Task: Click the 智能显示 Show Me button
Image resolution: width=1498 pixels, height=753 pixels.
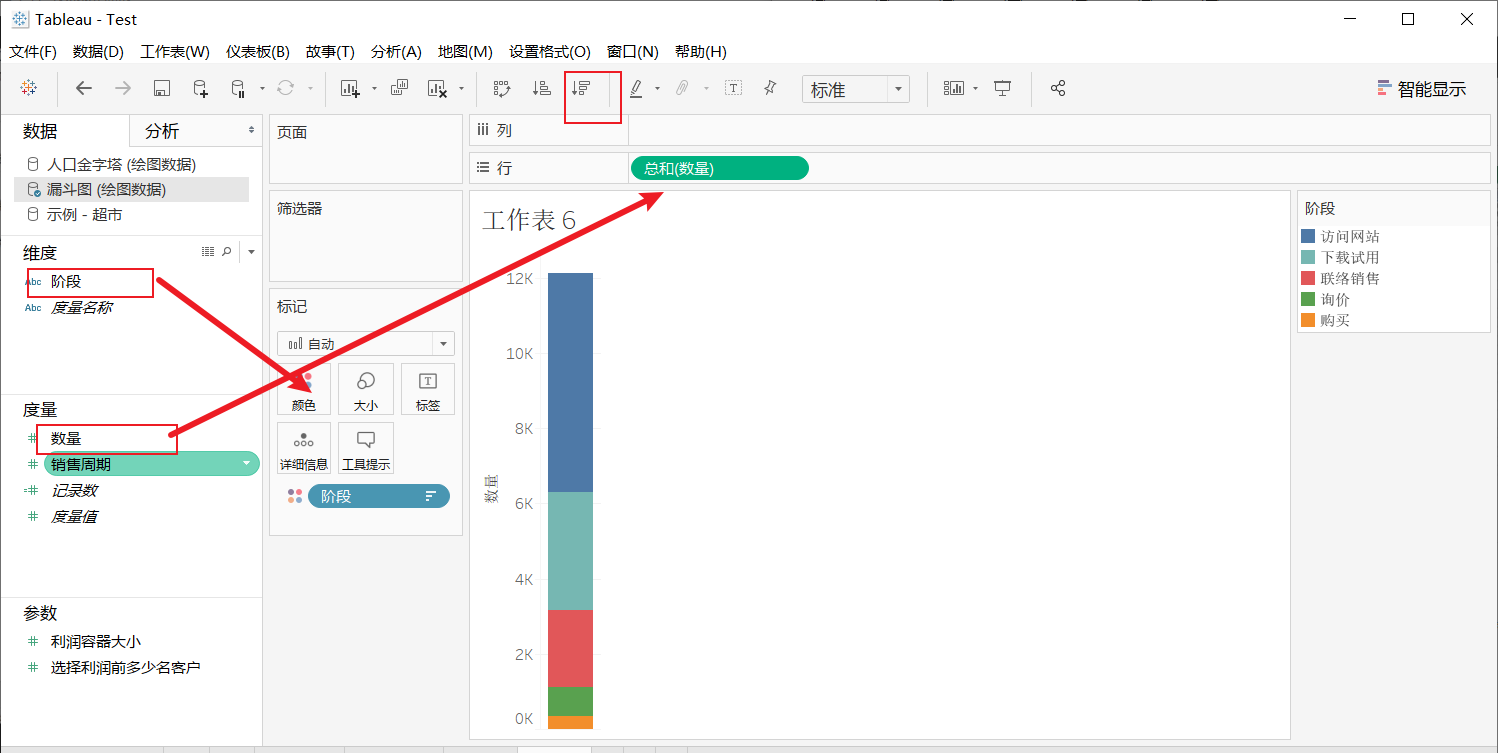Action: click(x=1421, y=88)
